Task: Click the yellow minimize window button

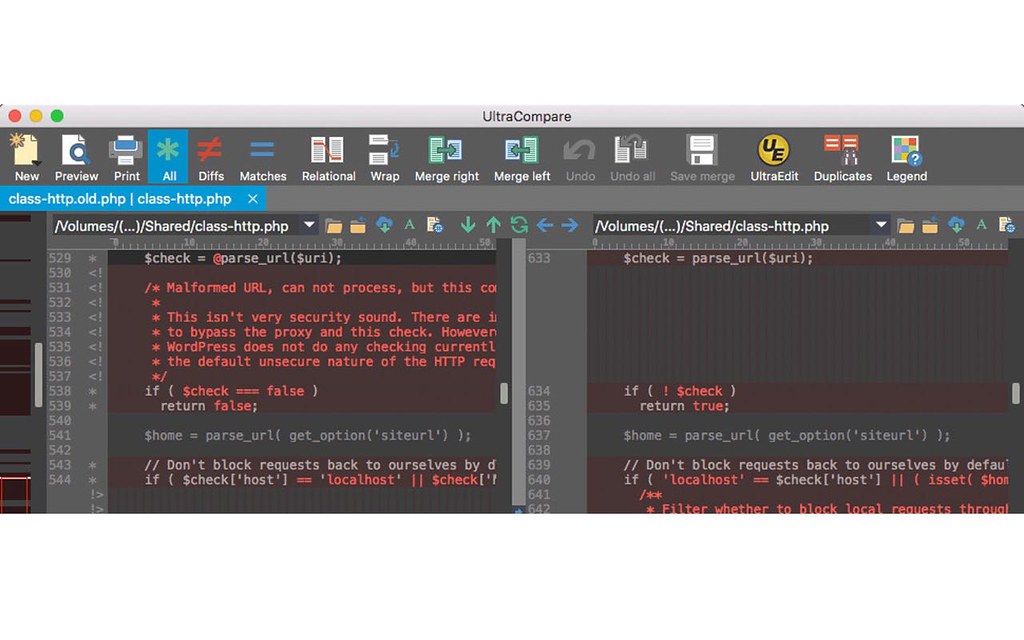Action: point(36,116)
